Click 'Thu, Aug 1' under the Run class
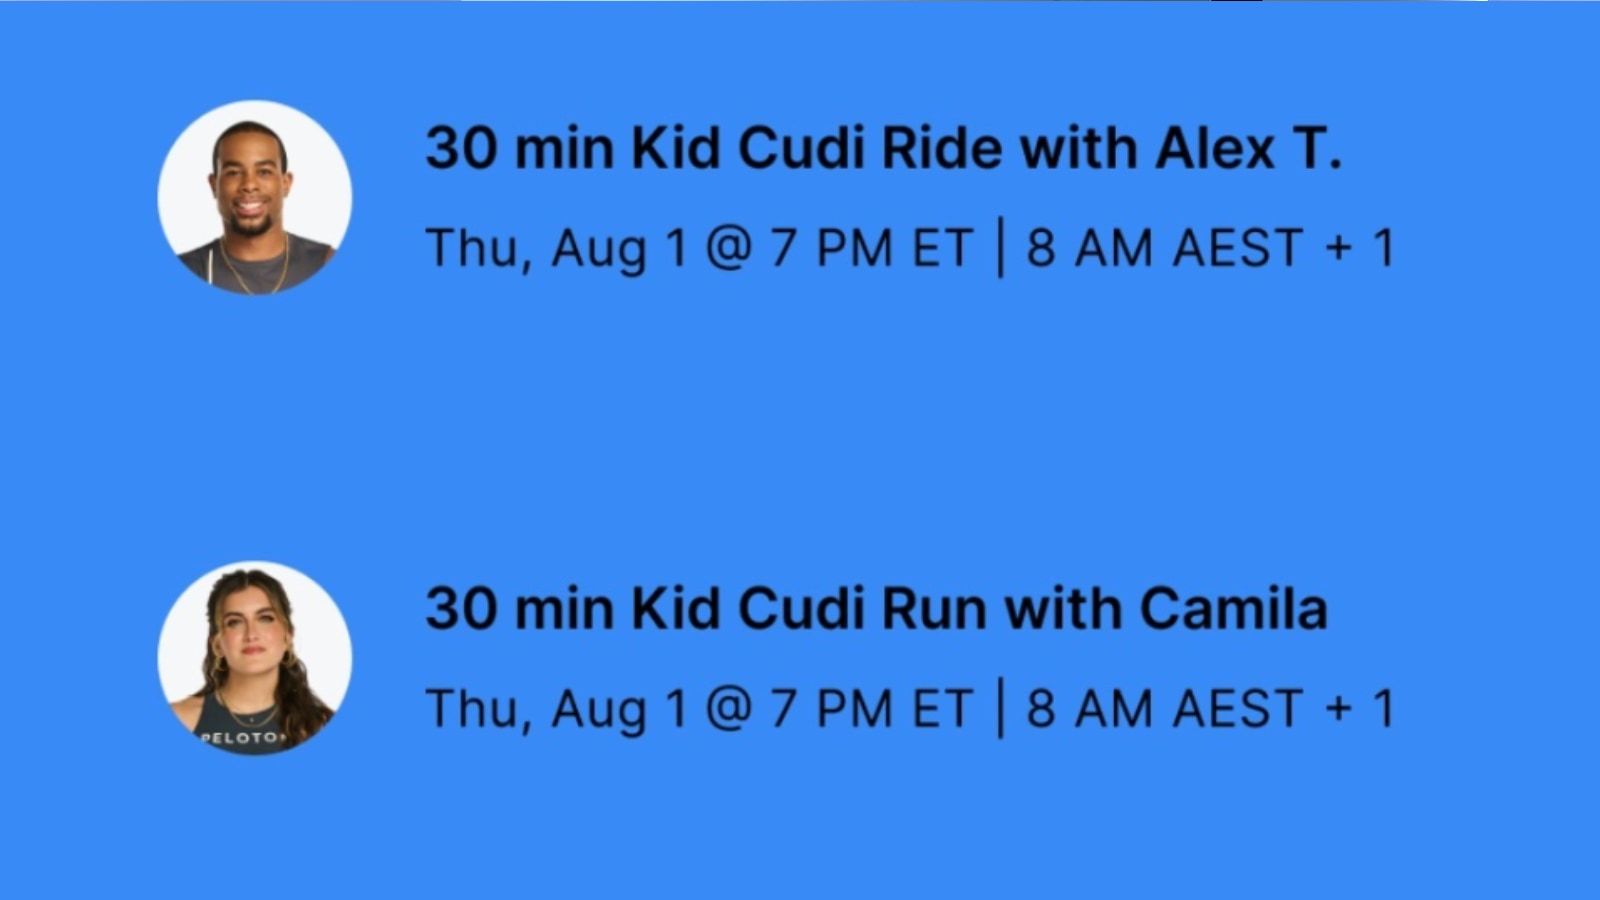The height and width of the screenshot is (900, 1600). click(556, 708)
